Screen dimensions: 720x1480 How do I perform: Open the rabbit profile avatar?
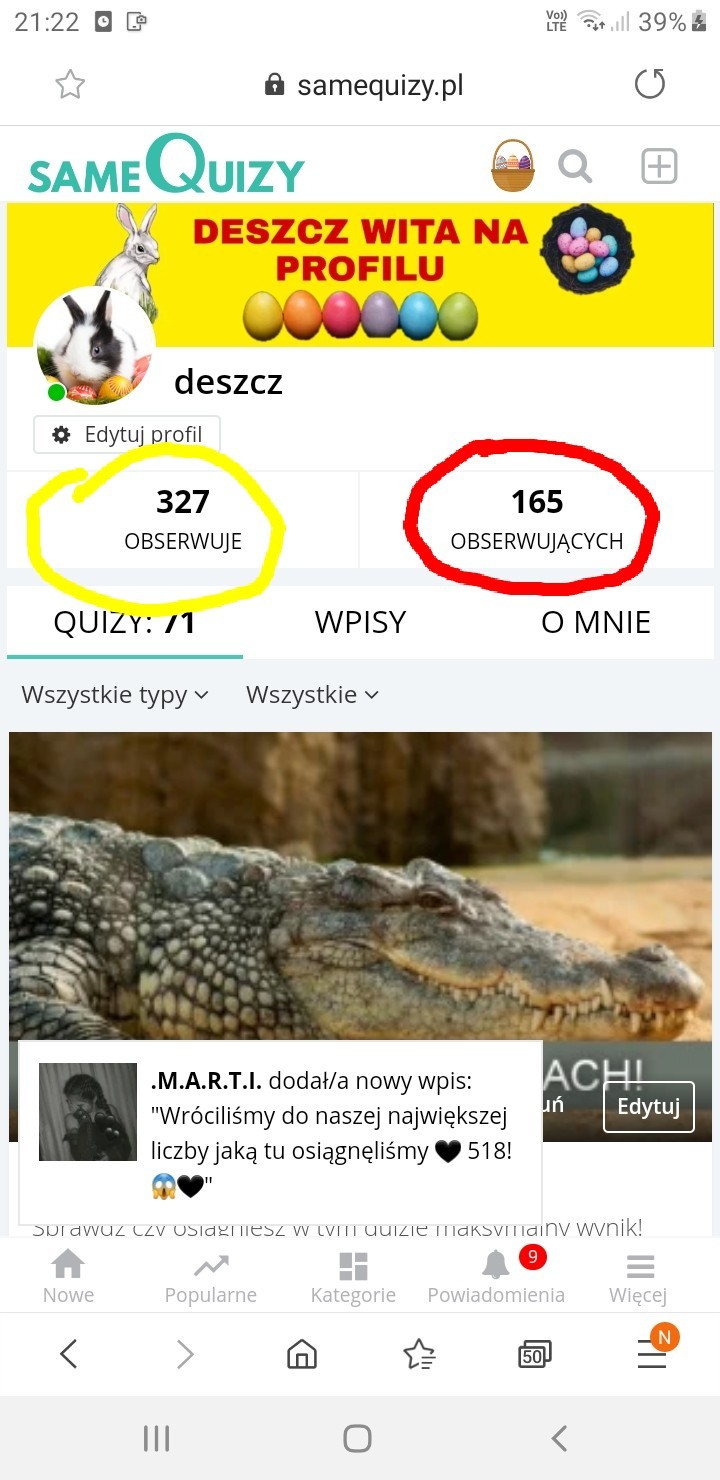(95, 346)
